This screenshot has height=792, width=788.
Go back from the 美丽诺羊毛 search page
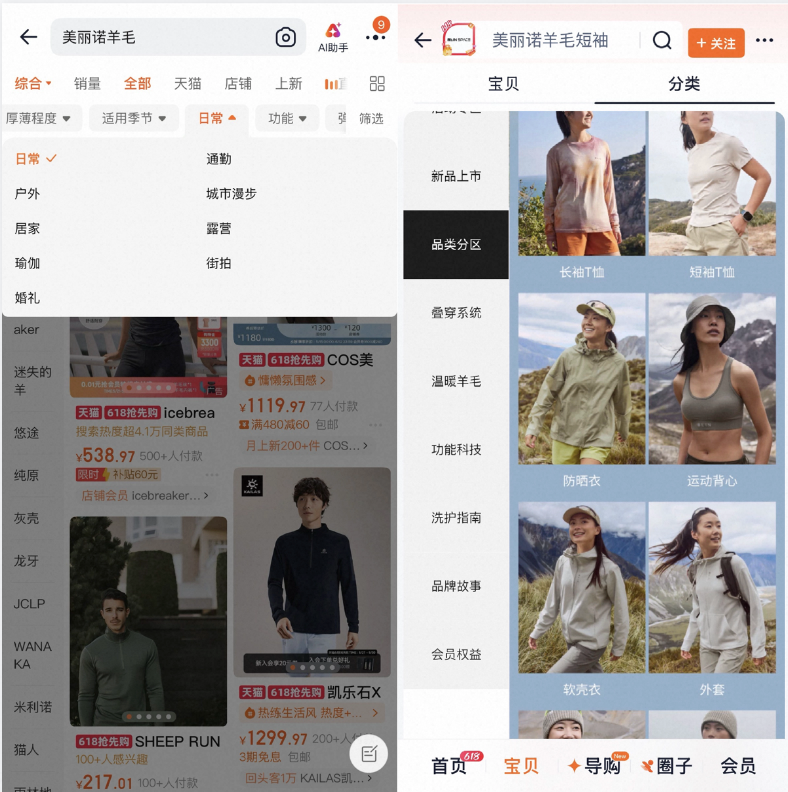pyautogui.click(x=28, y=37)
